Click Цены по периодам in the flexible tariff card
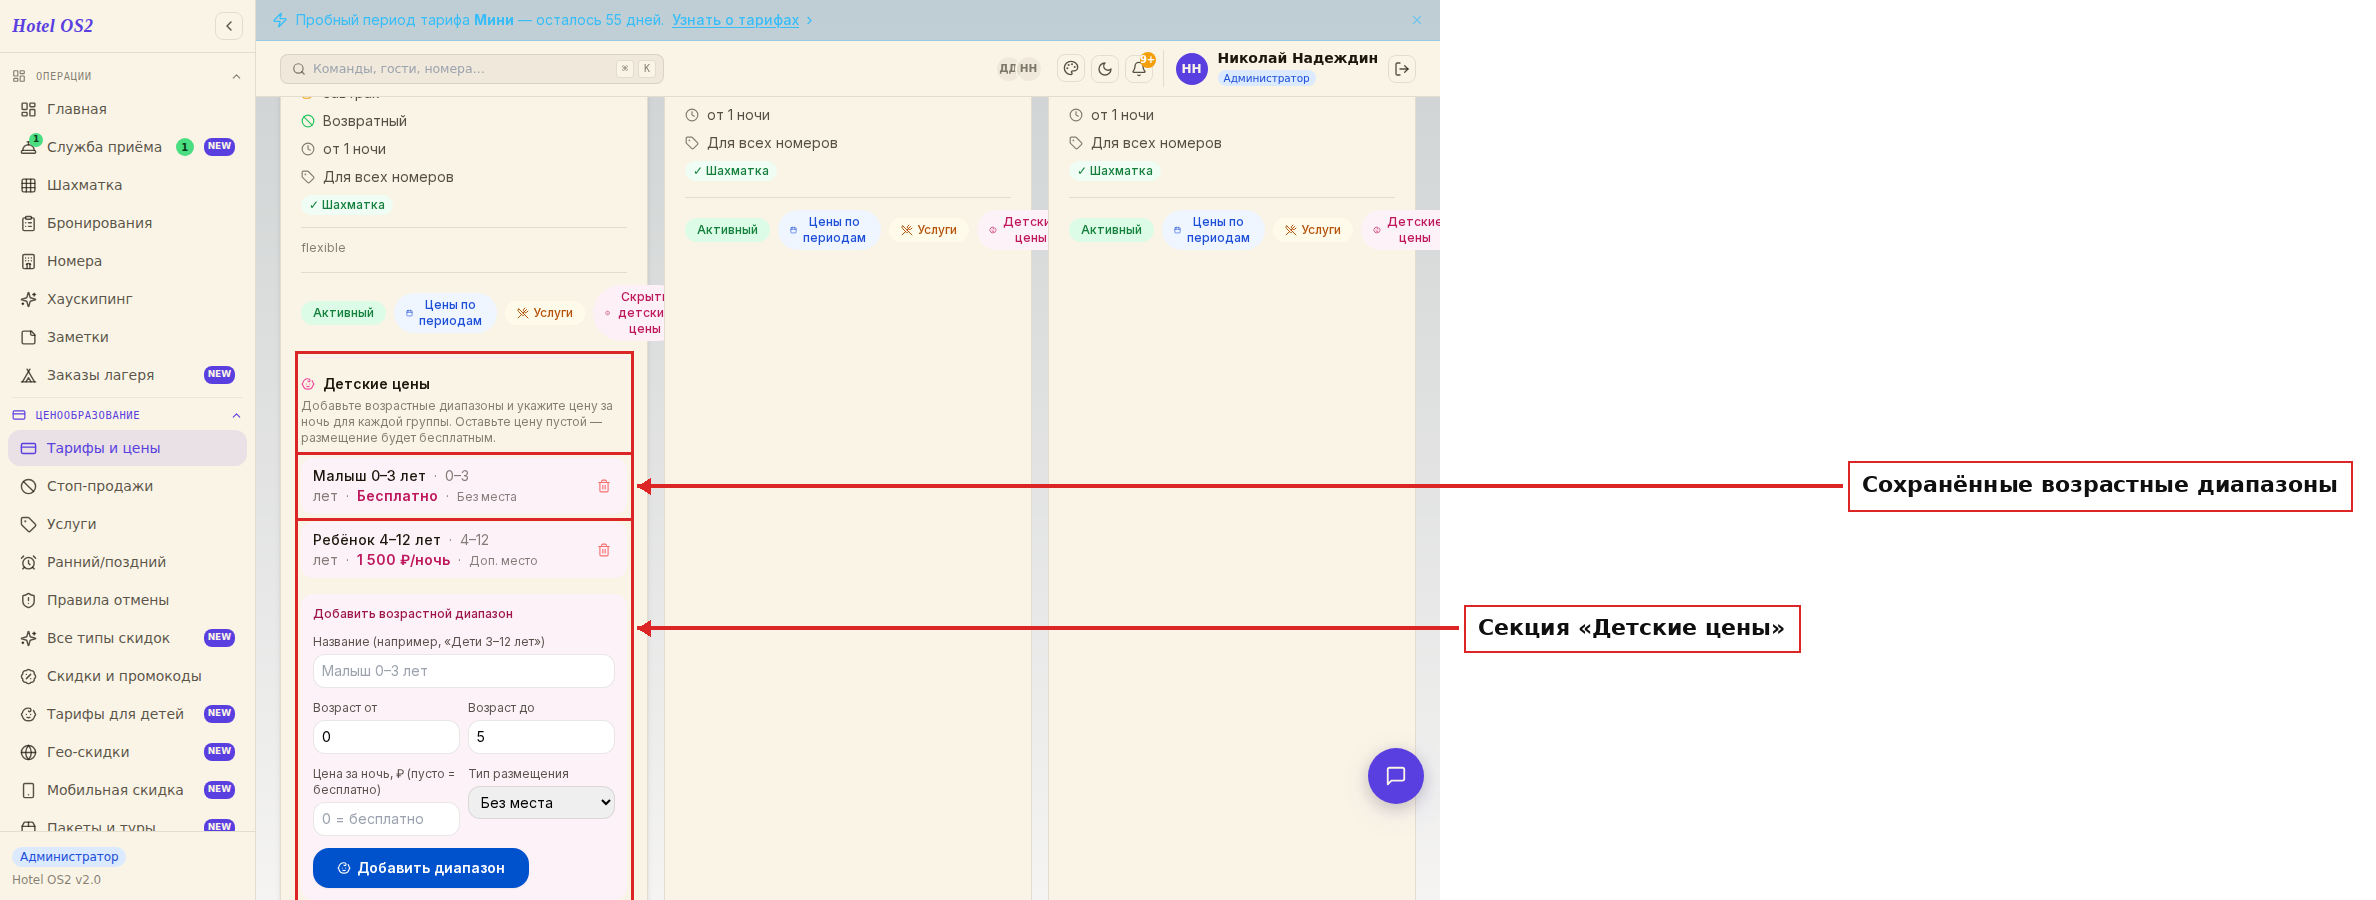 click(444, 313)
